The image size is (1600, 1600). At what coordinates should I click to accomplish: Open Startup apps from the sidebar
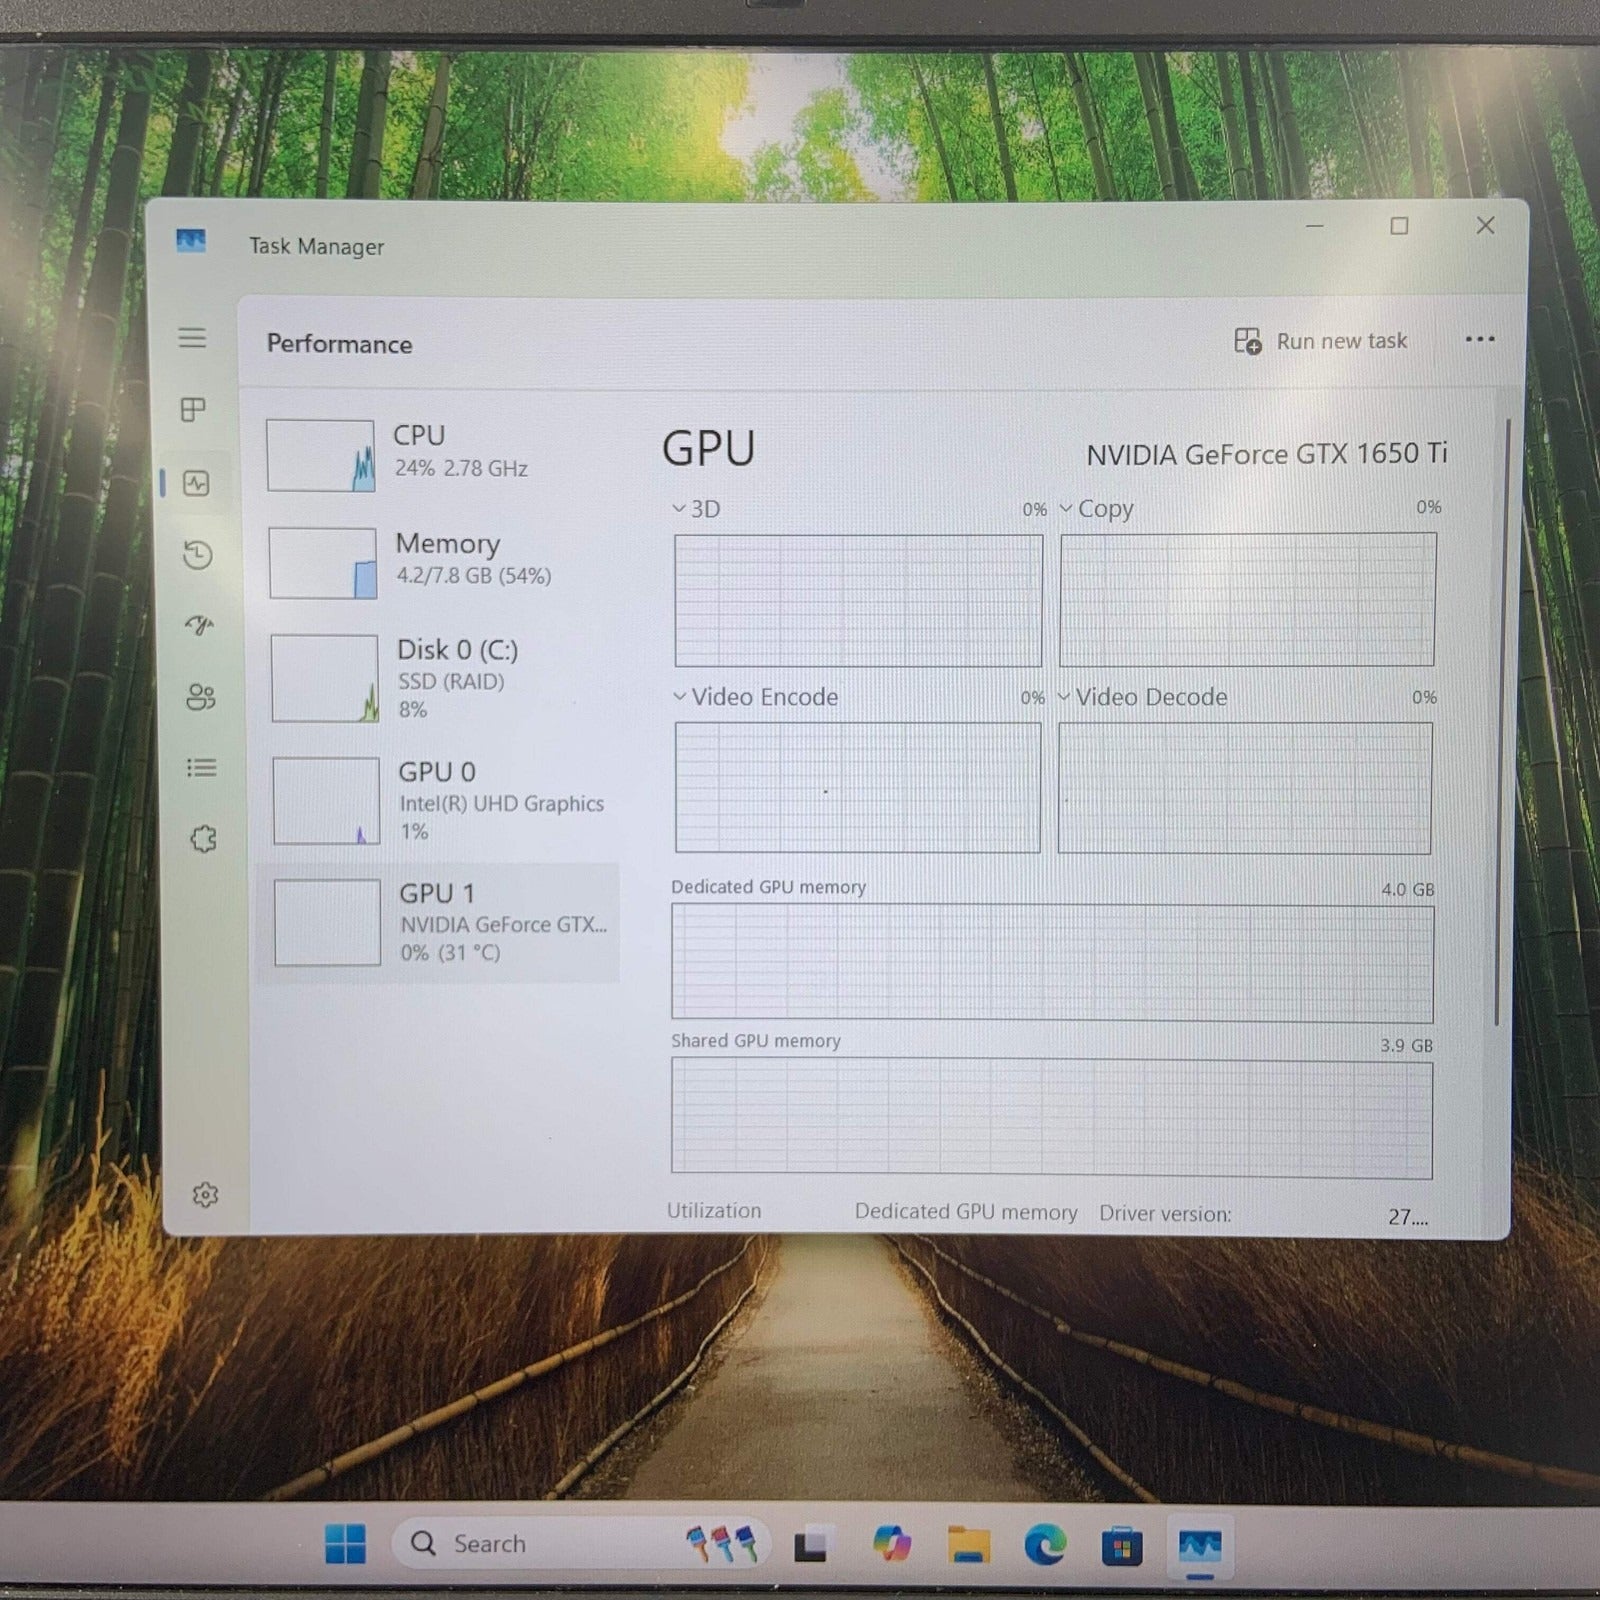pyautogui.click(x=199, y=626)
